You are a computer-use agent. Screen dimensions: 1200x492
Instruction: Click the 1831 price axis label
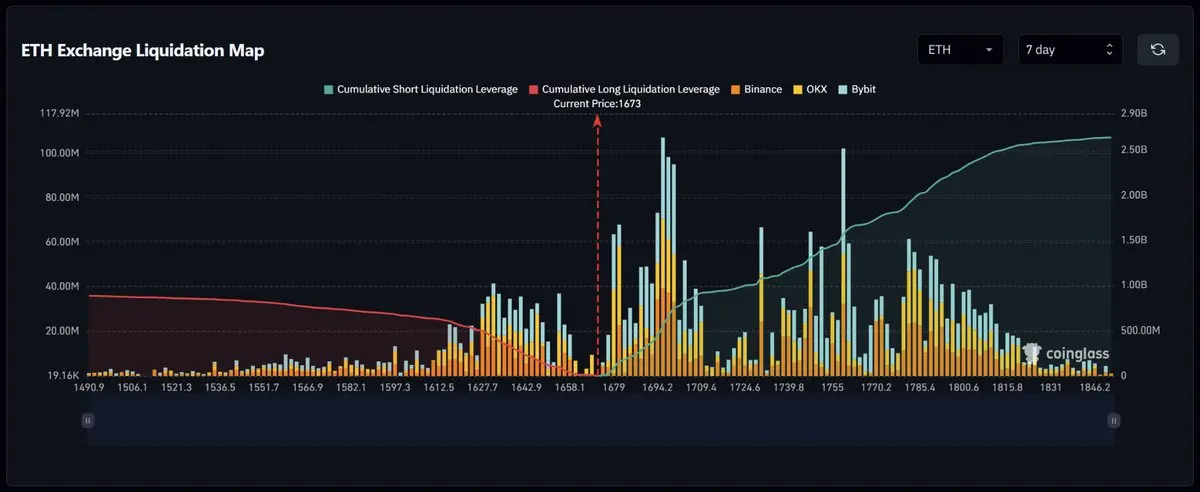(x=1050, y=388)
